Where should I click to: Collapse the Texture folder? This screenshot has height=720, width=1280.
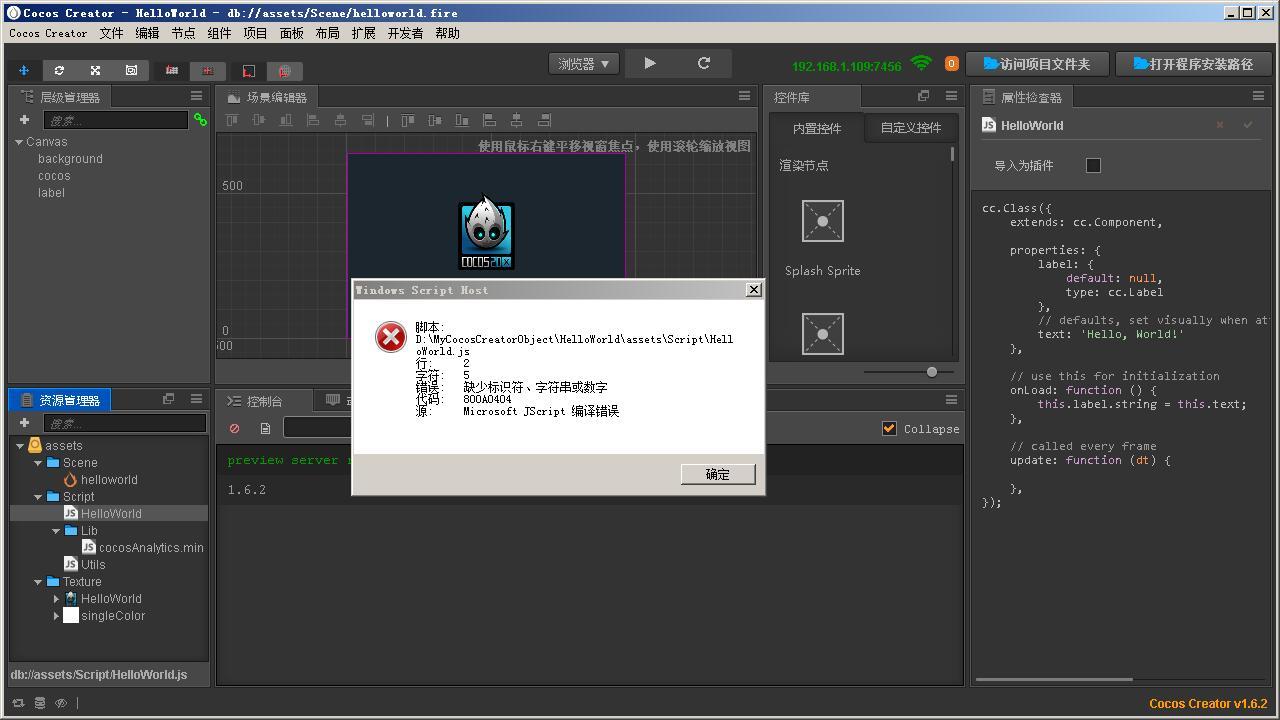tap(38, 582)
